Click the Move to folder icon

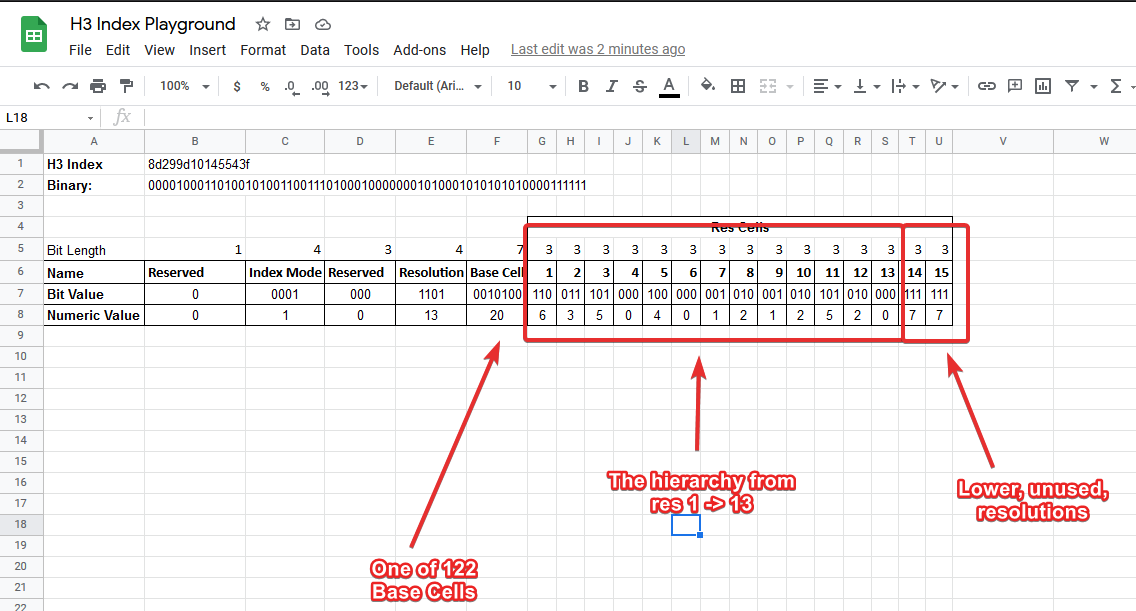(x=292, y=25)
